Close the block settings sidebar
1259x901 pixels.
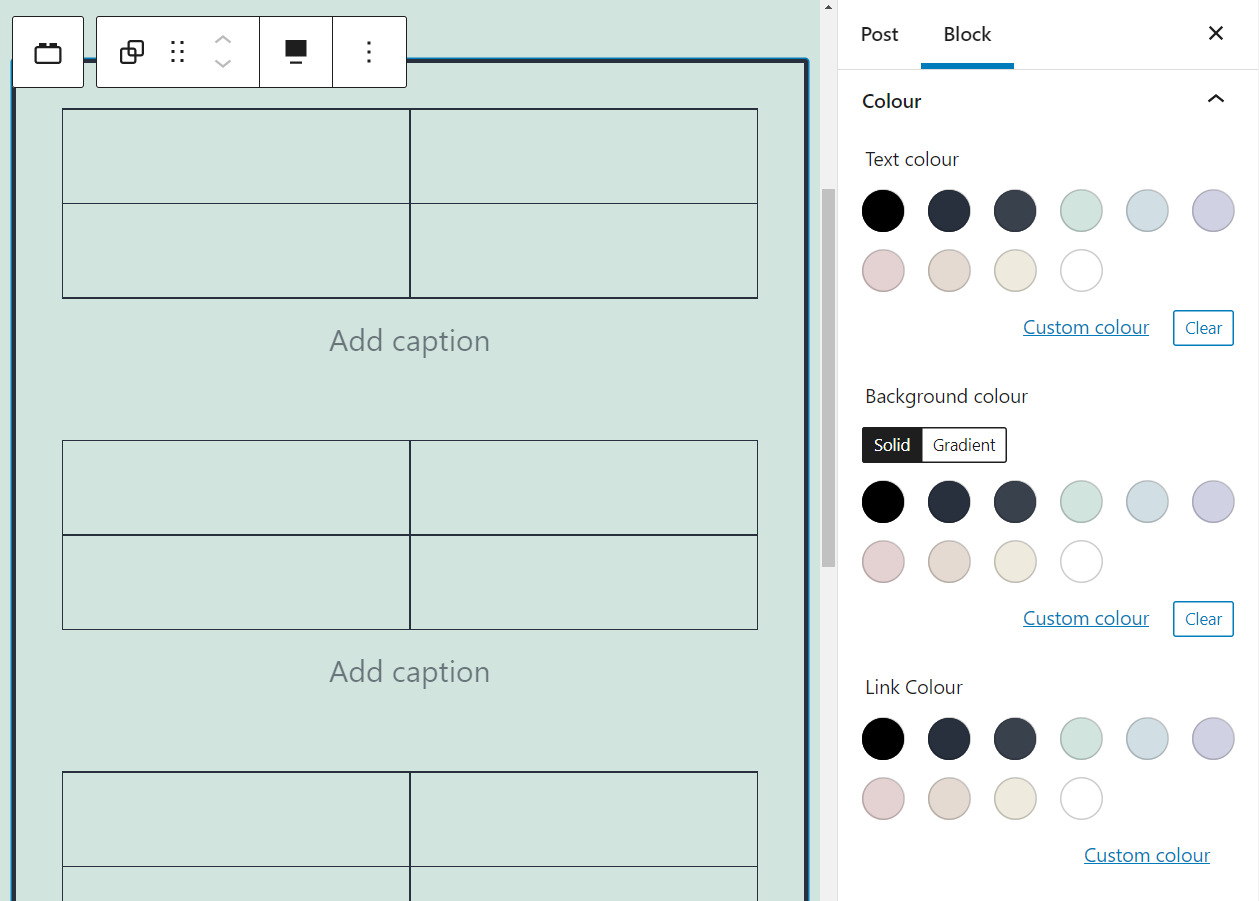point(1216,33)
